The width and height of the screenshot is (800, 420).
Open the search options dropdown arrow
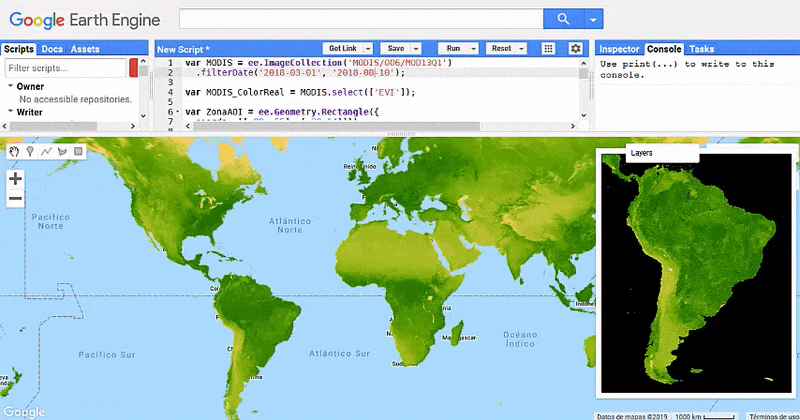coord(593,19)
